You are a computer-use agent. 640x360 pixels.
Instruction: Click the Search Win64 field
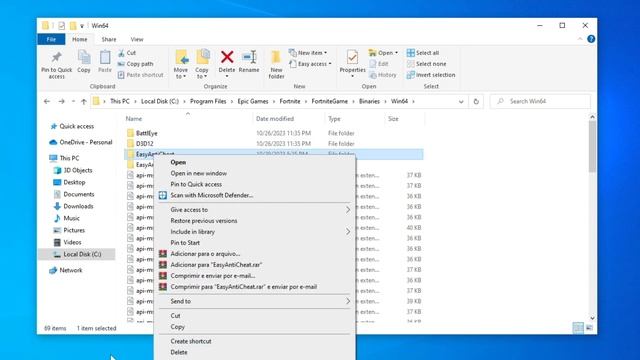(x=540, y=101)
